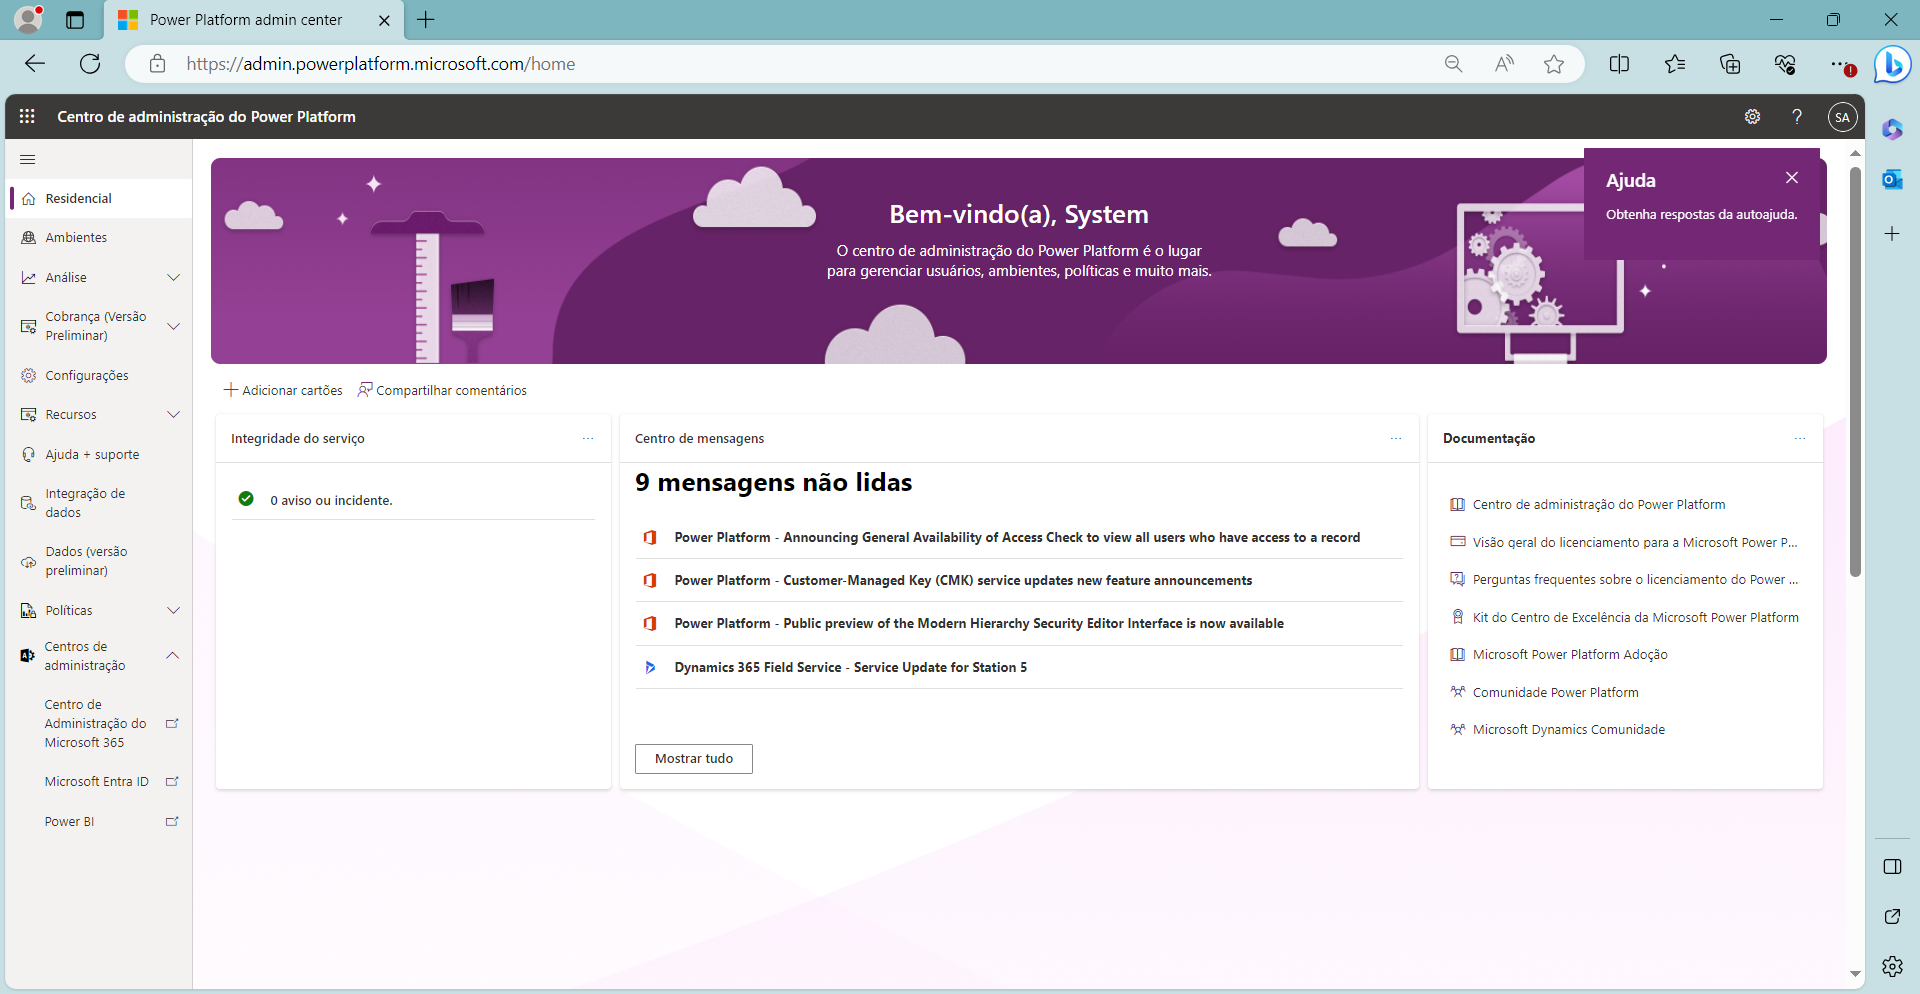1920x994 pixels.
Task: Open Centro de administração do Power Platform documentation
Action: point(1599,505)
